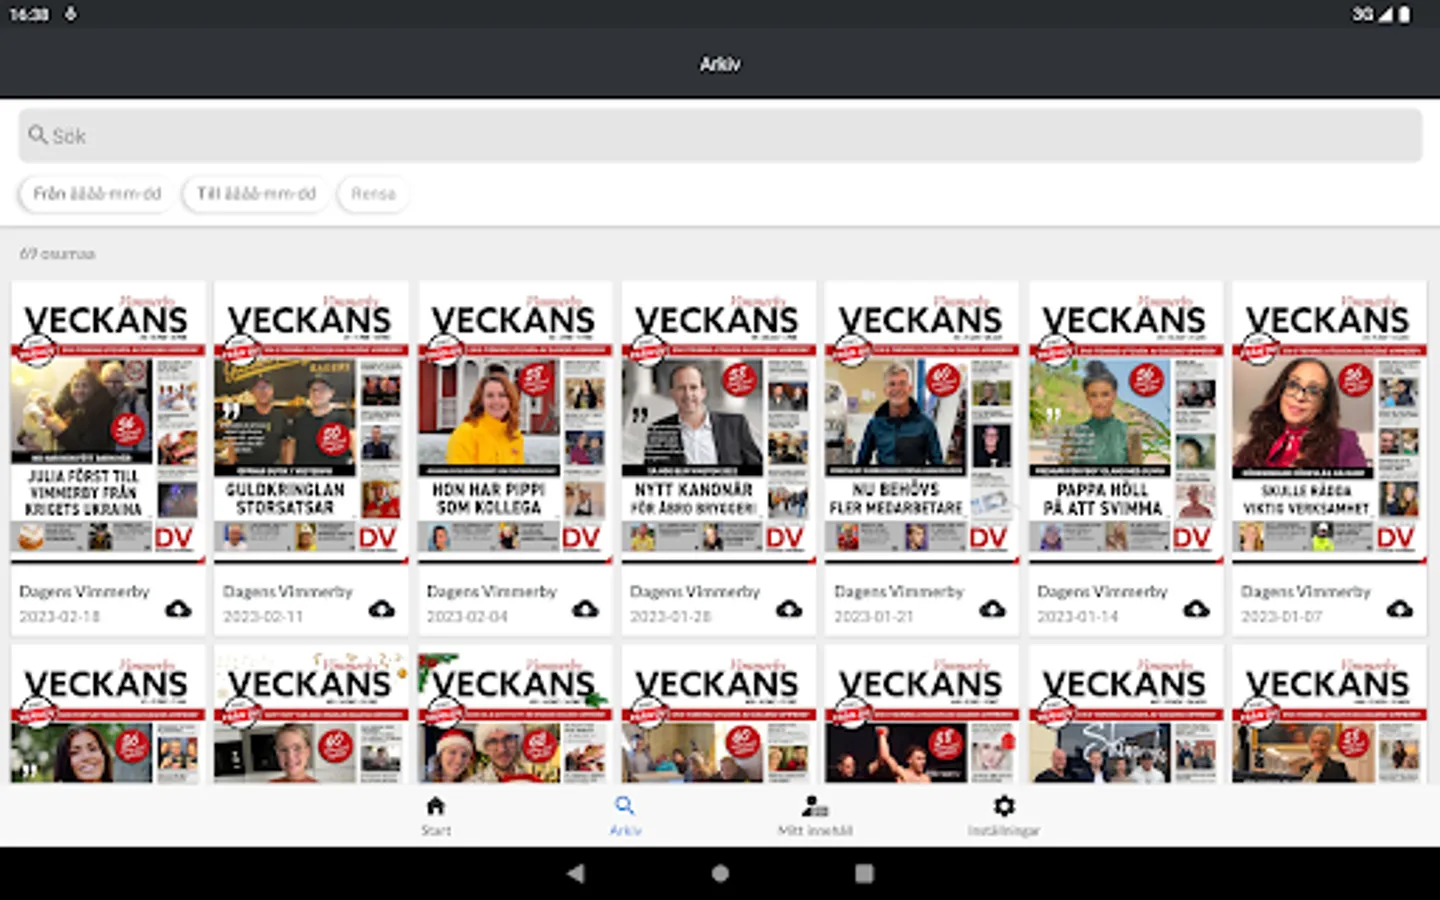The width and height of the screenshot is (1440, 900).
Task: Download the 2023-02-04 Dagens Vimmerby issue
Action: (x=585, y=608)
